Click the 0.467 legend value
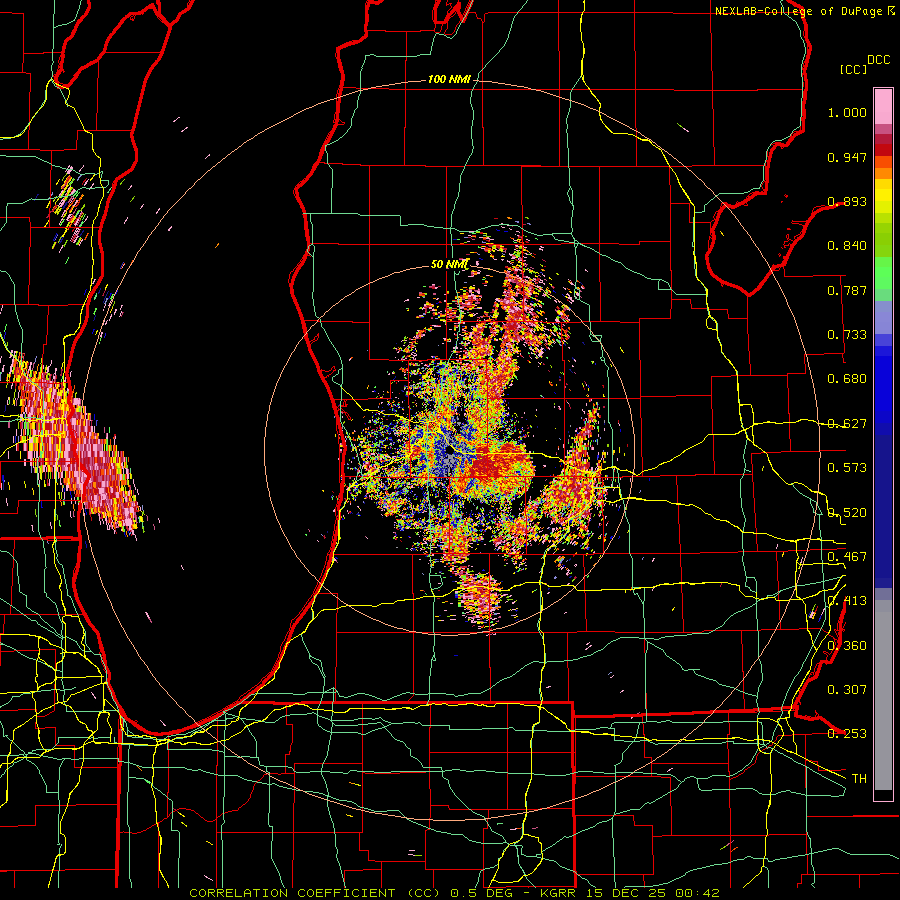Screen dimensions: 900x900 click(847, 557)
